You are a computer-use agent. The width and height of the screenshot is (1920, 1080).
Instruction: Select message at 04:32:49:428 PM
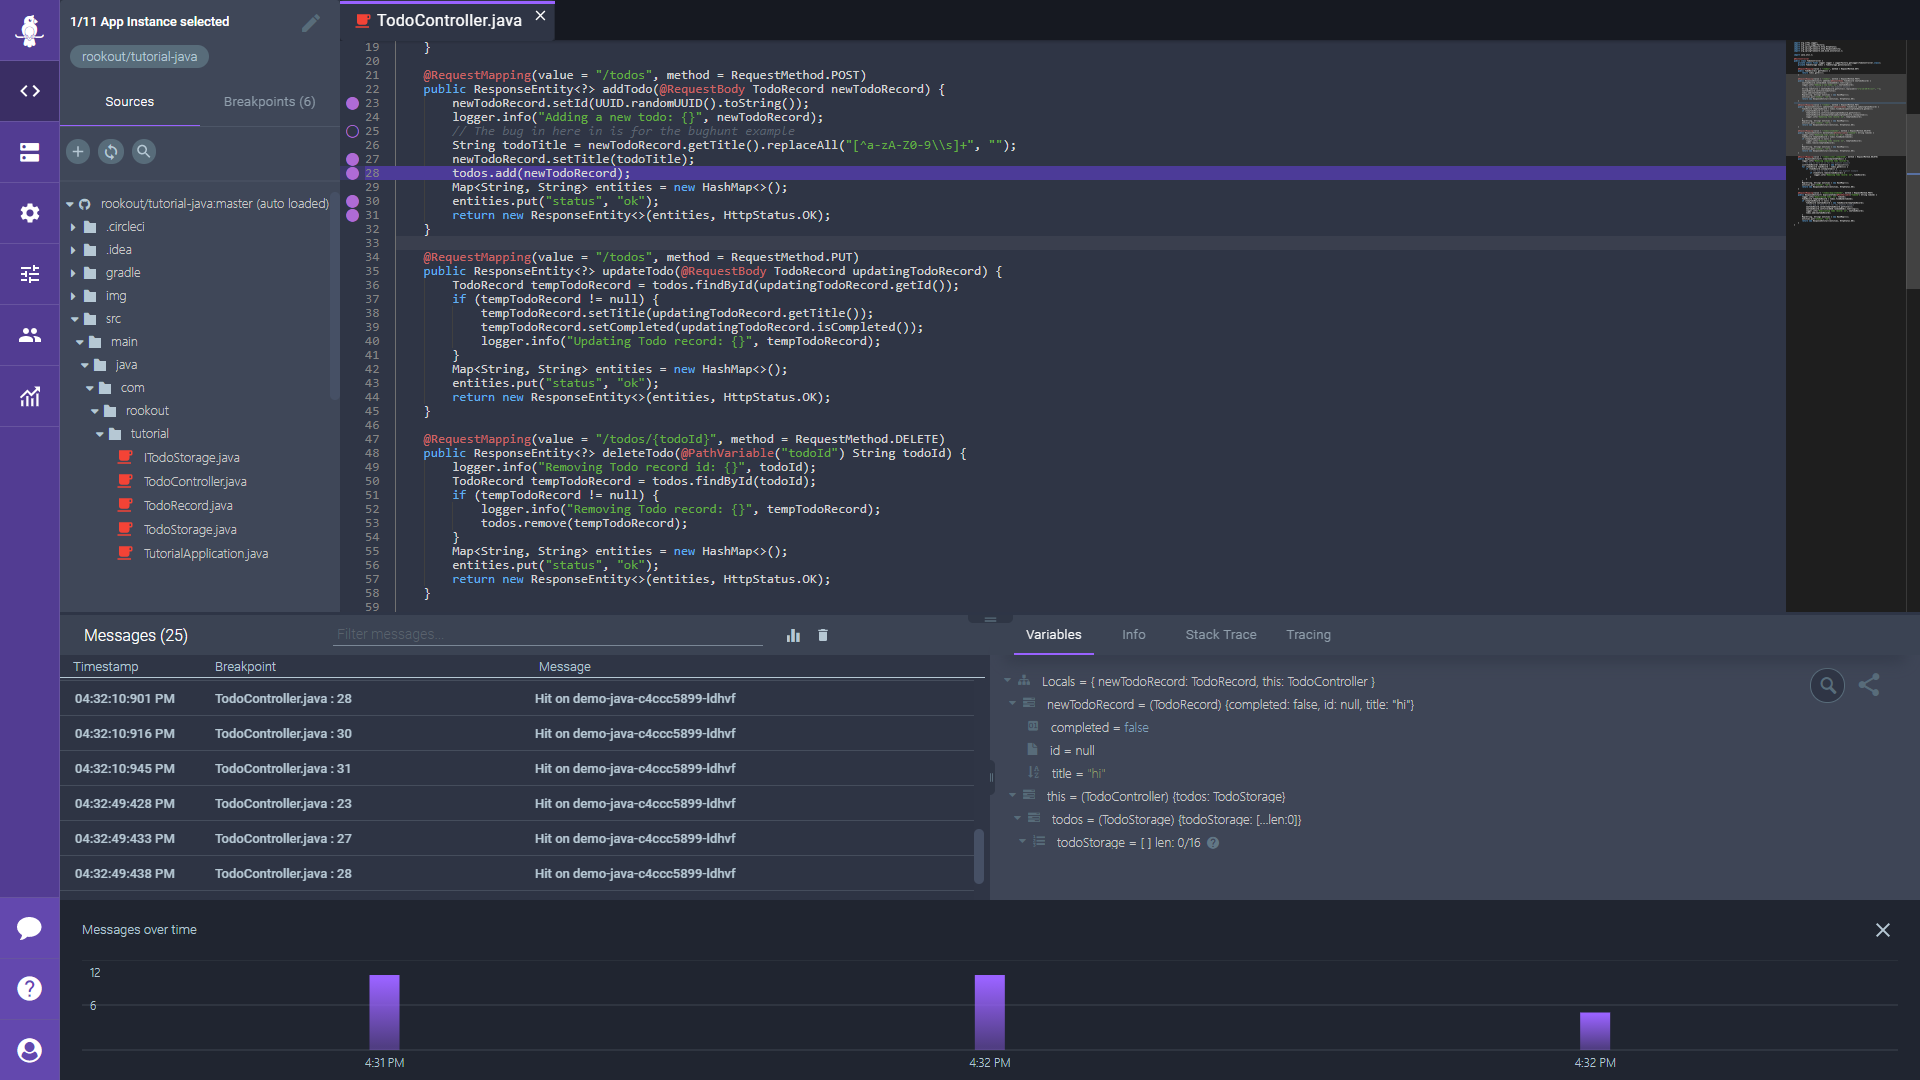click(517, 804)
